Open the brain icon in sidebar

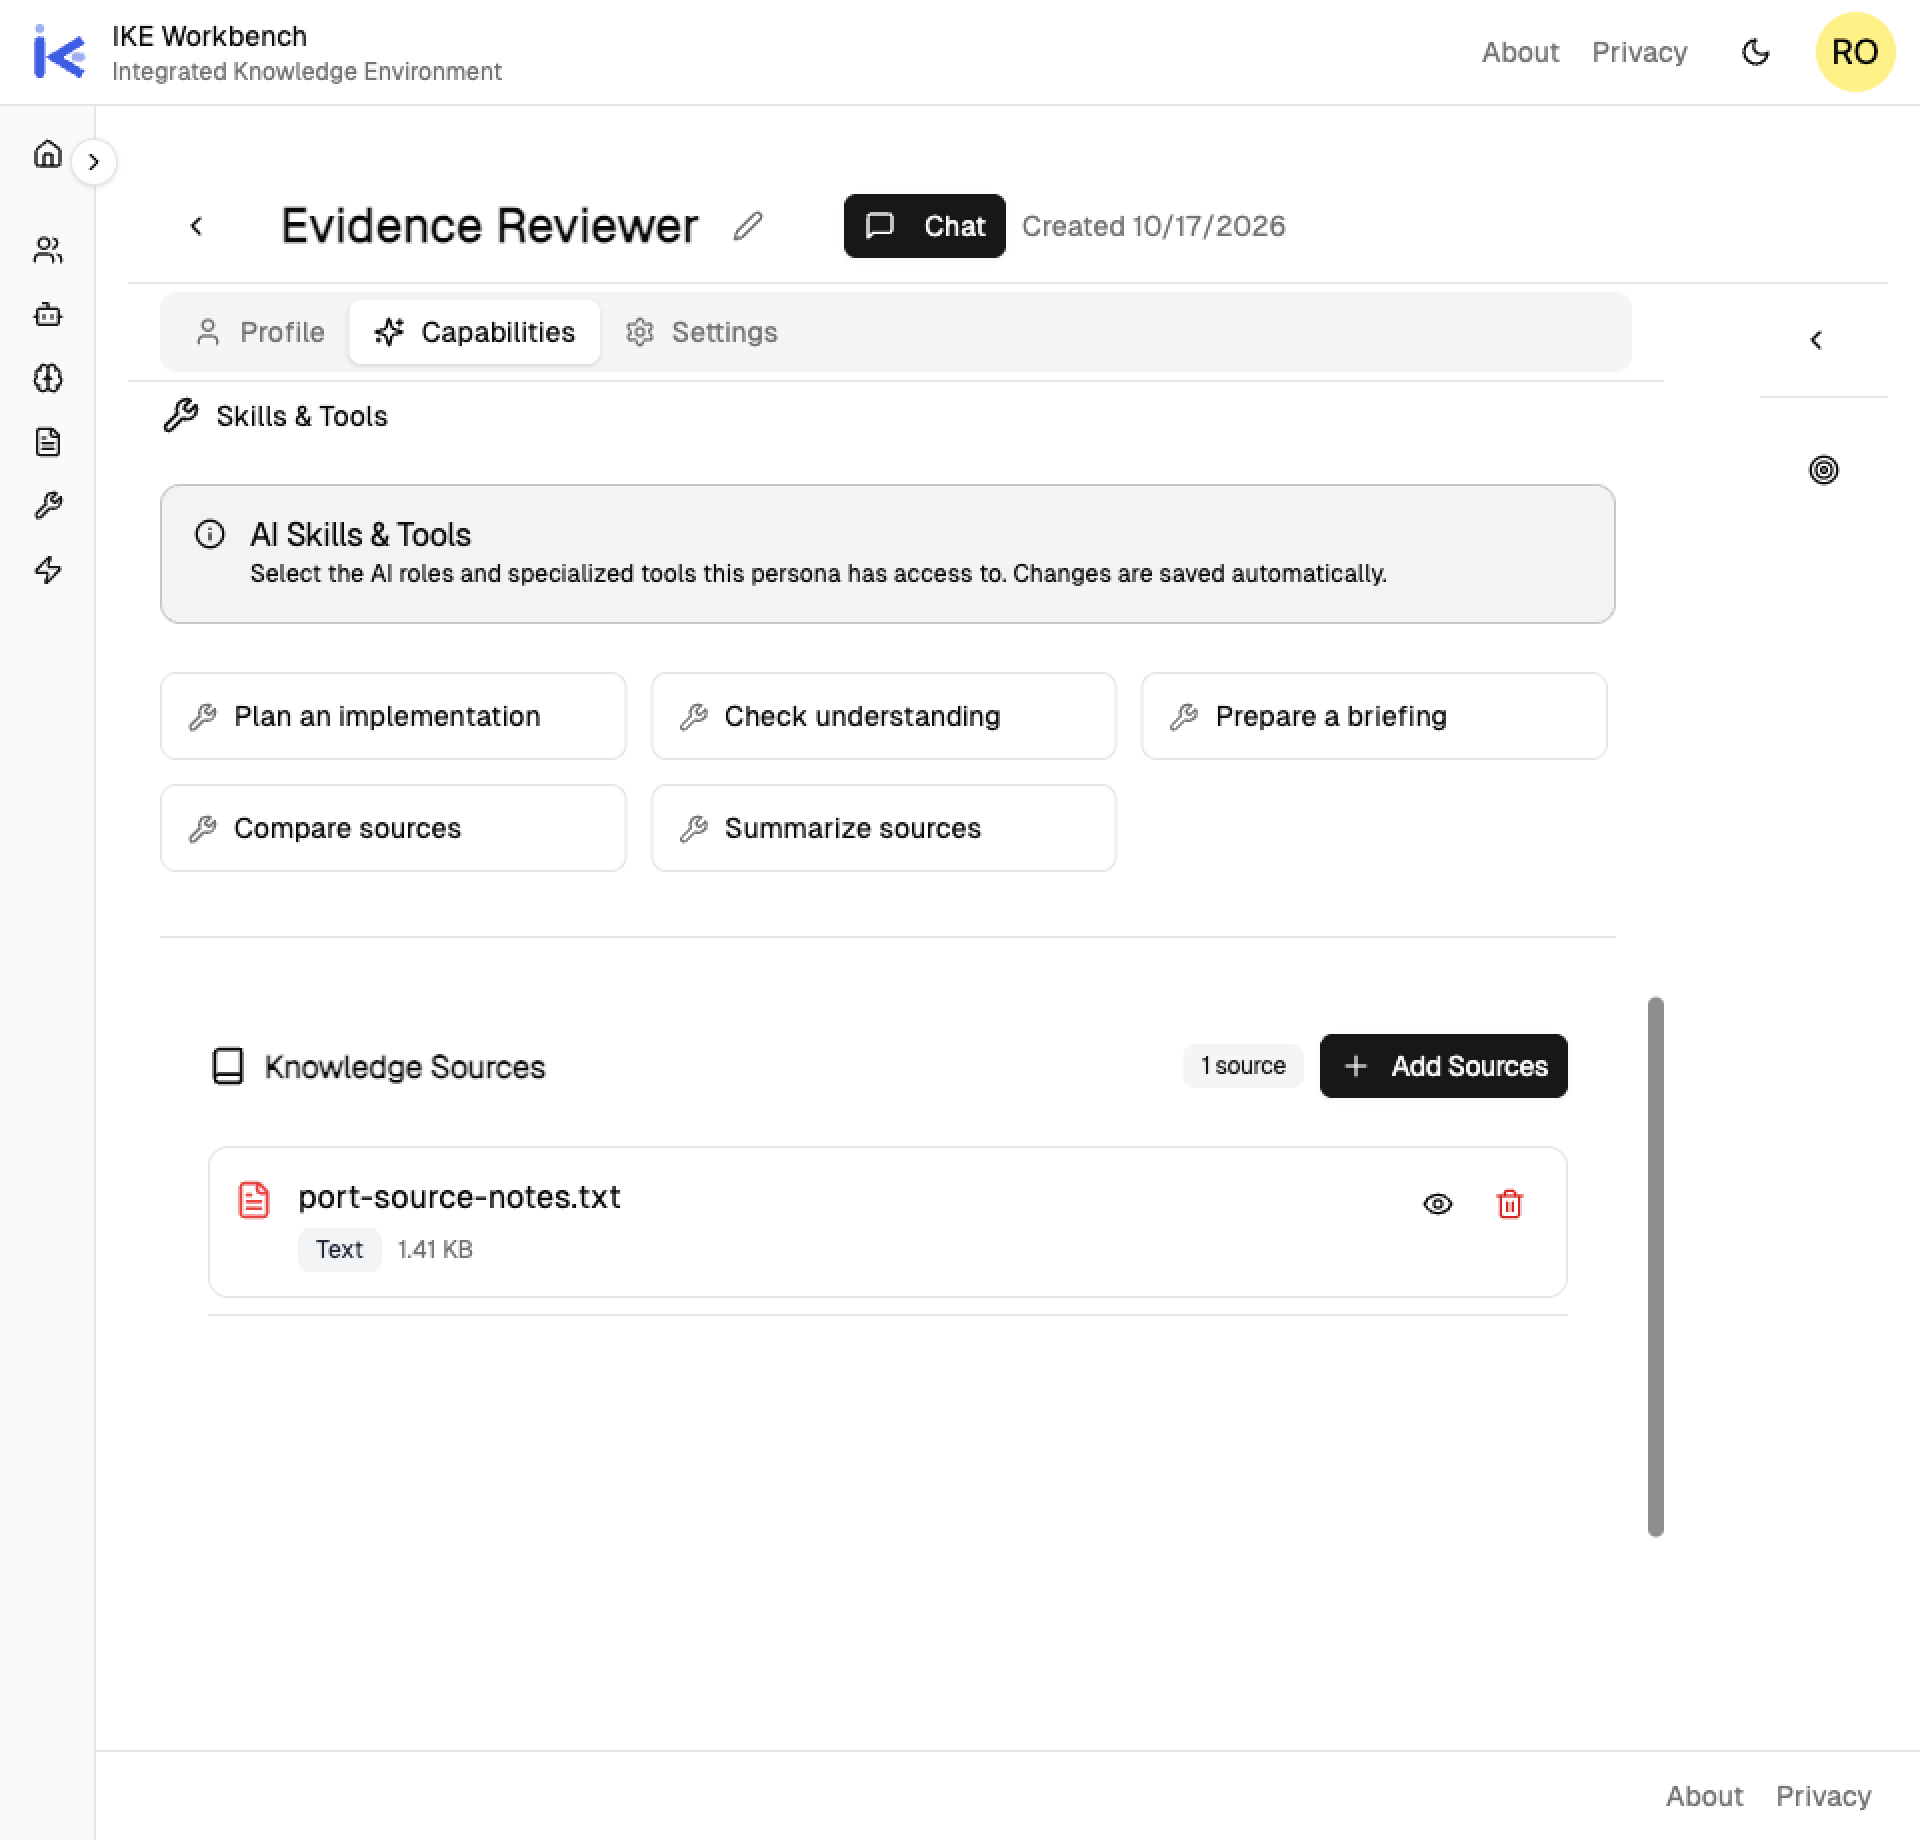click(x=48, y=378)
